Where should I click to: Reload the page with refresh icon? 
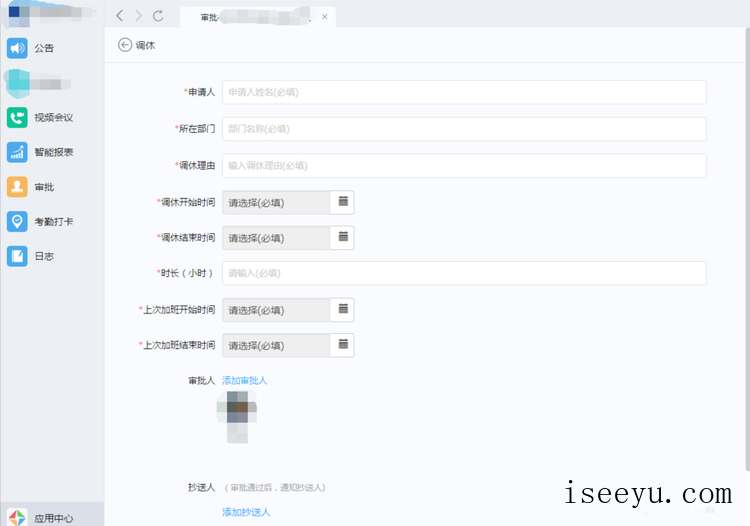158,16
